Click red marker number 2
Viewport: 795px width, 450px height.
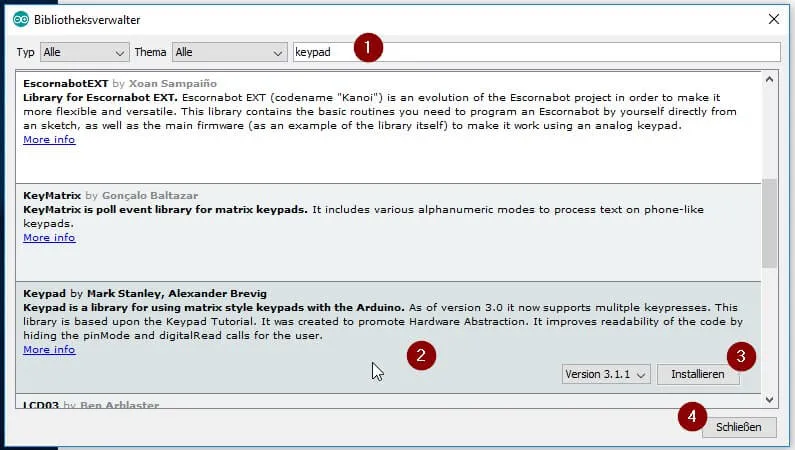coord(422,355)
